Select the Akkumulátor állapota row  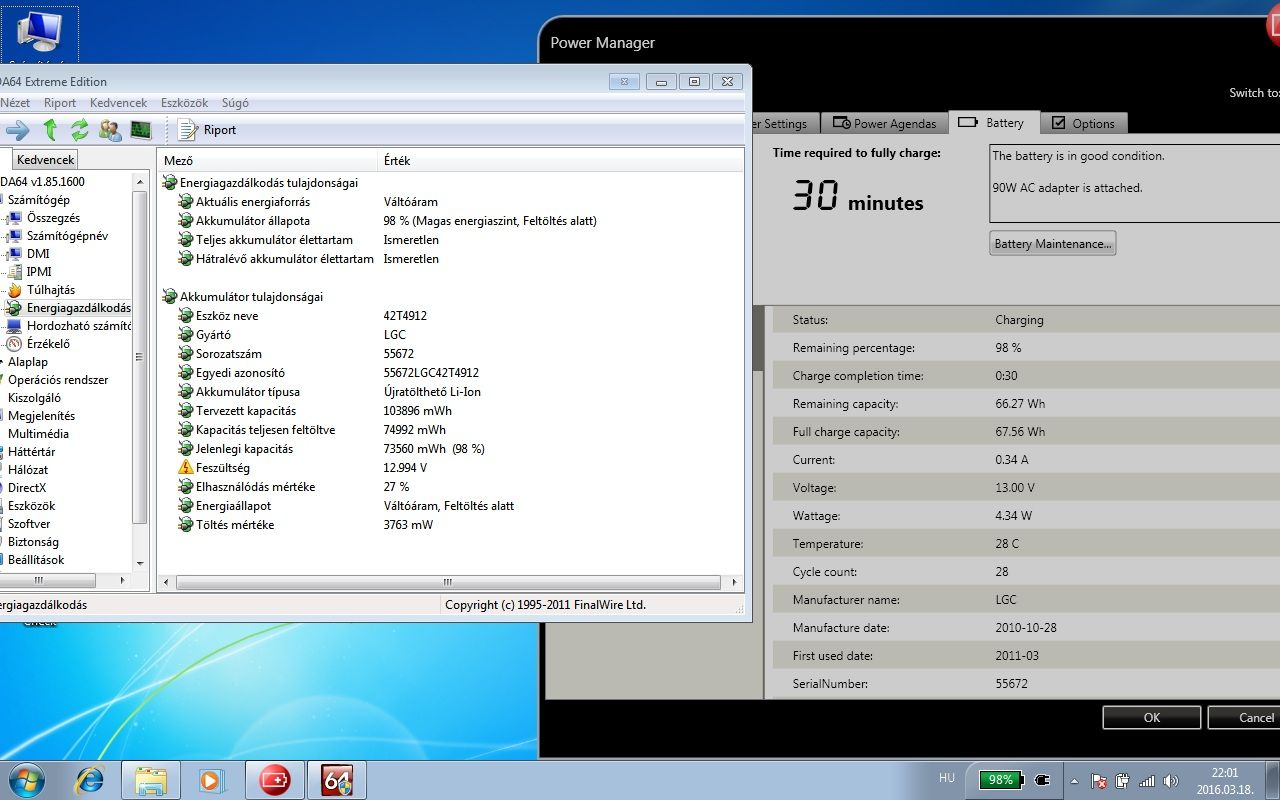tap(450, 221)
